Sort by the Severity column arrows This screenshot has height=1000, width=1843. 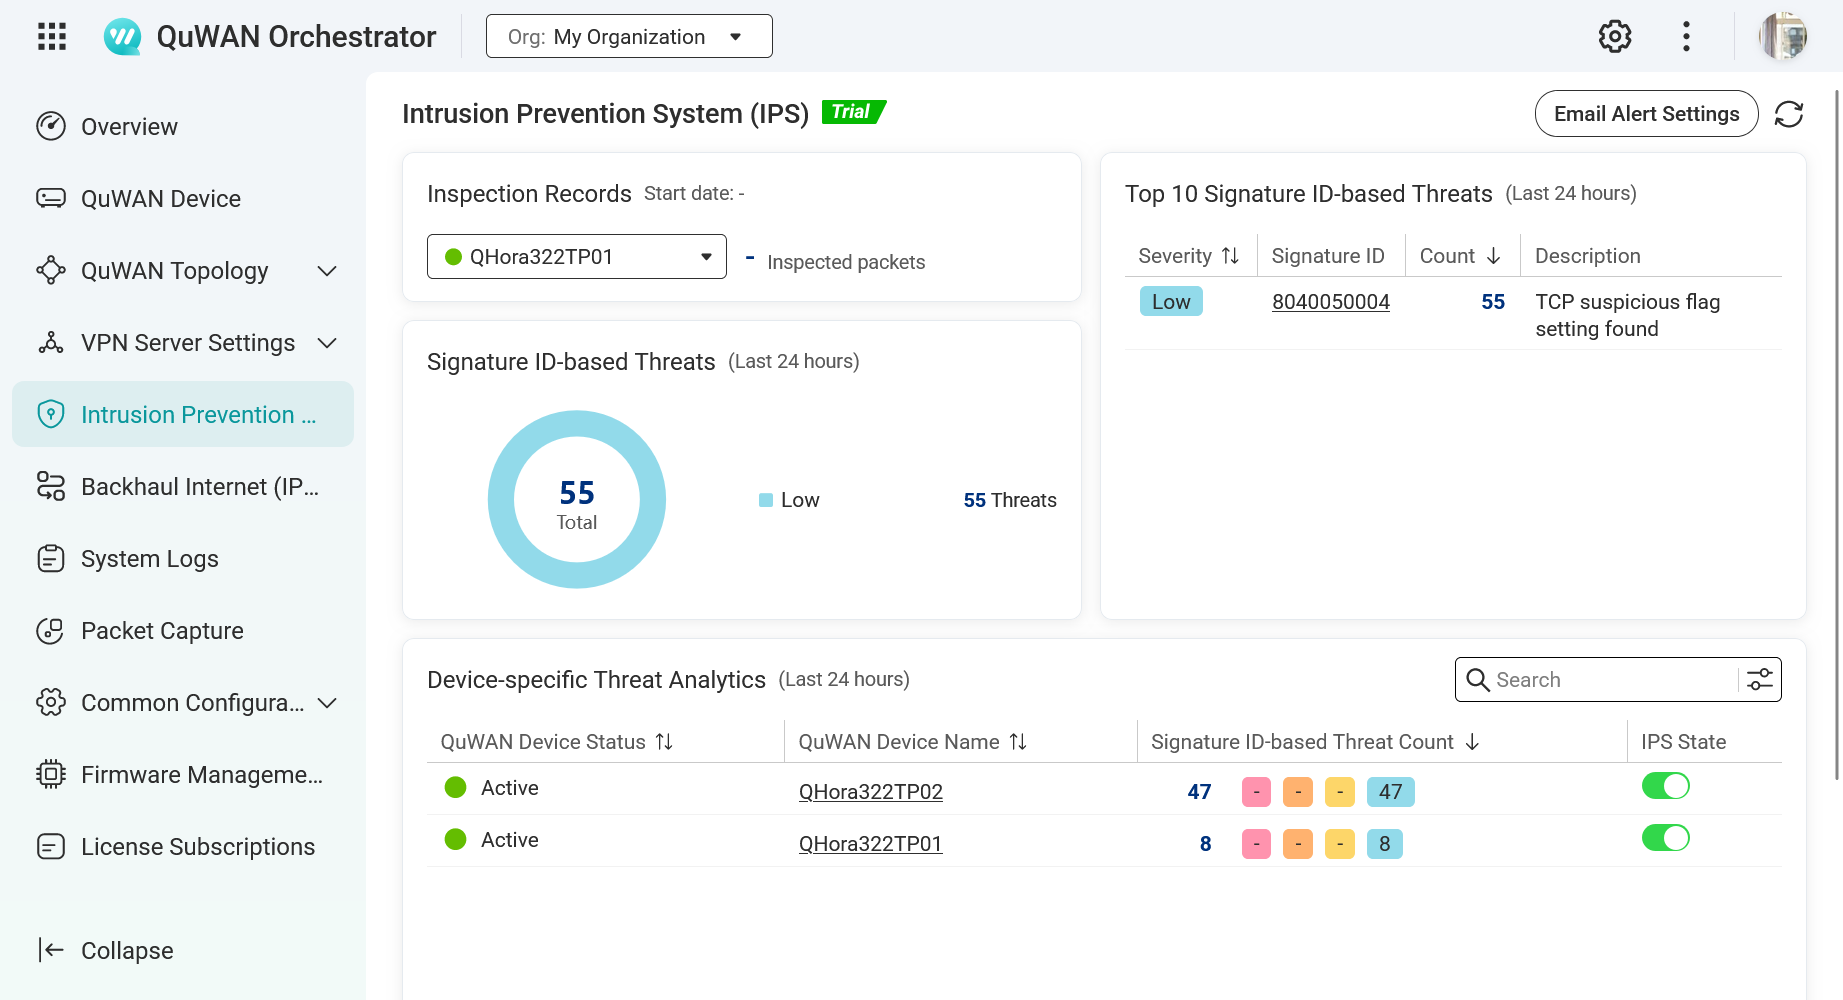tap(1230, 256)
